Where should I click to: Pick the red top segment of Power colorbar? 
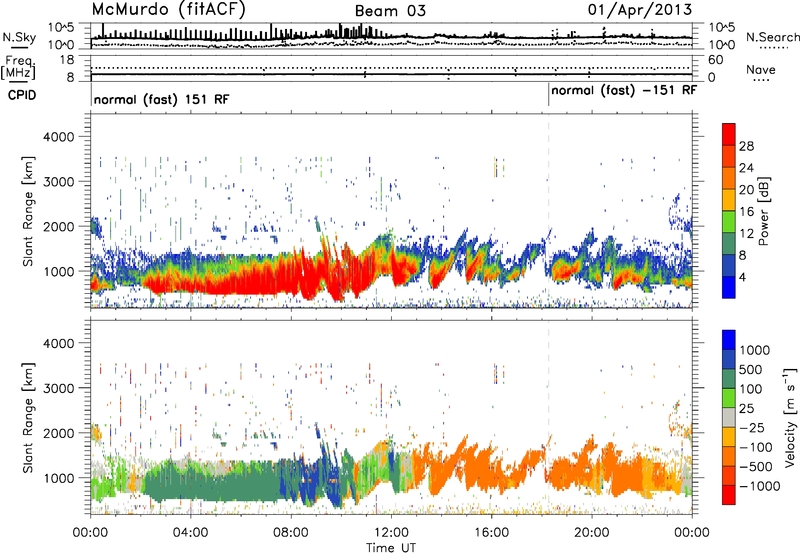(x=729, y=134)
